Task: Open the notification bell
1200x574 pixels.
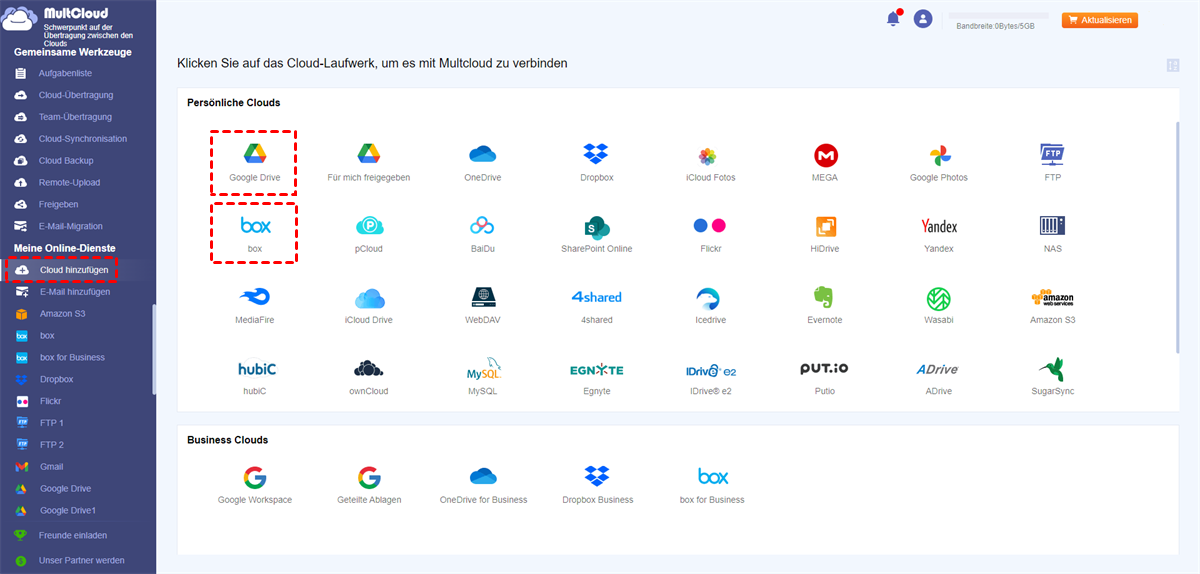Action: pos(893,19)
